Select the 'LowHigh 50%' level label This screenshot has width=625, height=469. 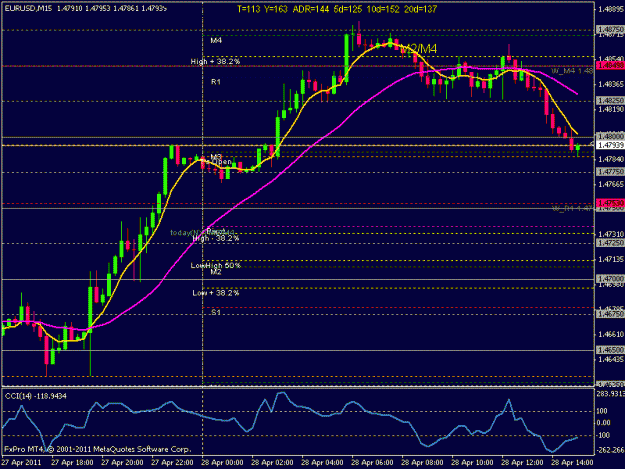tap(216, 265)
